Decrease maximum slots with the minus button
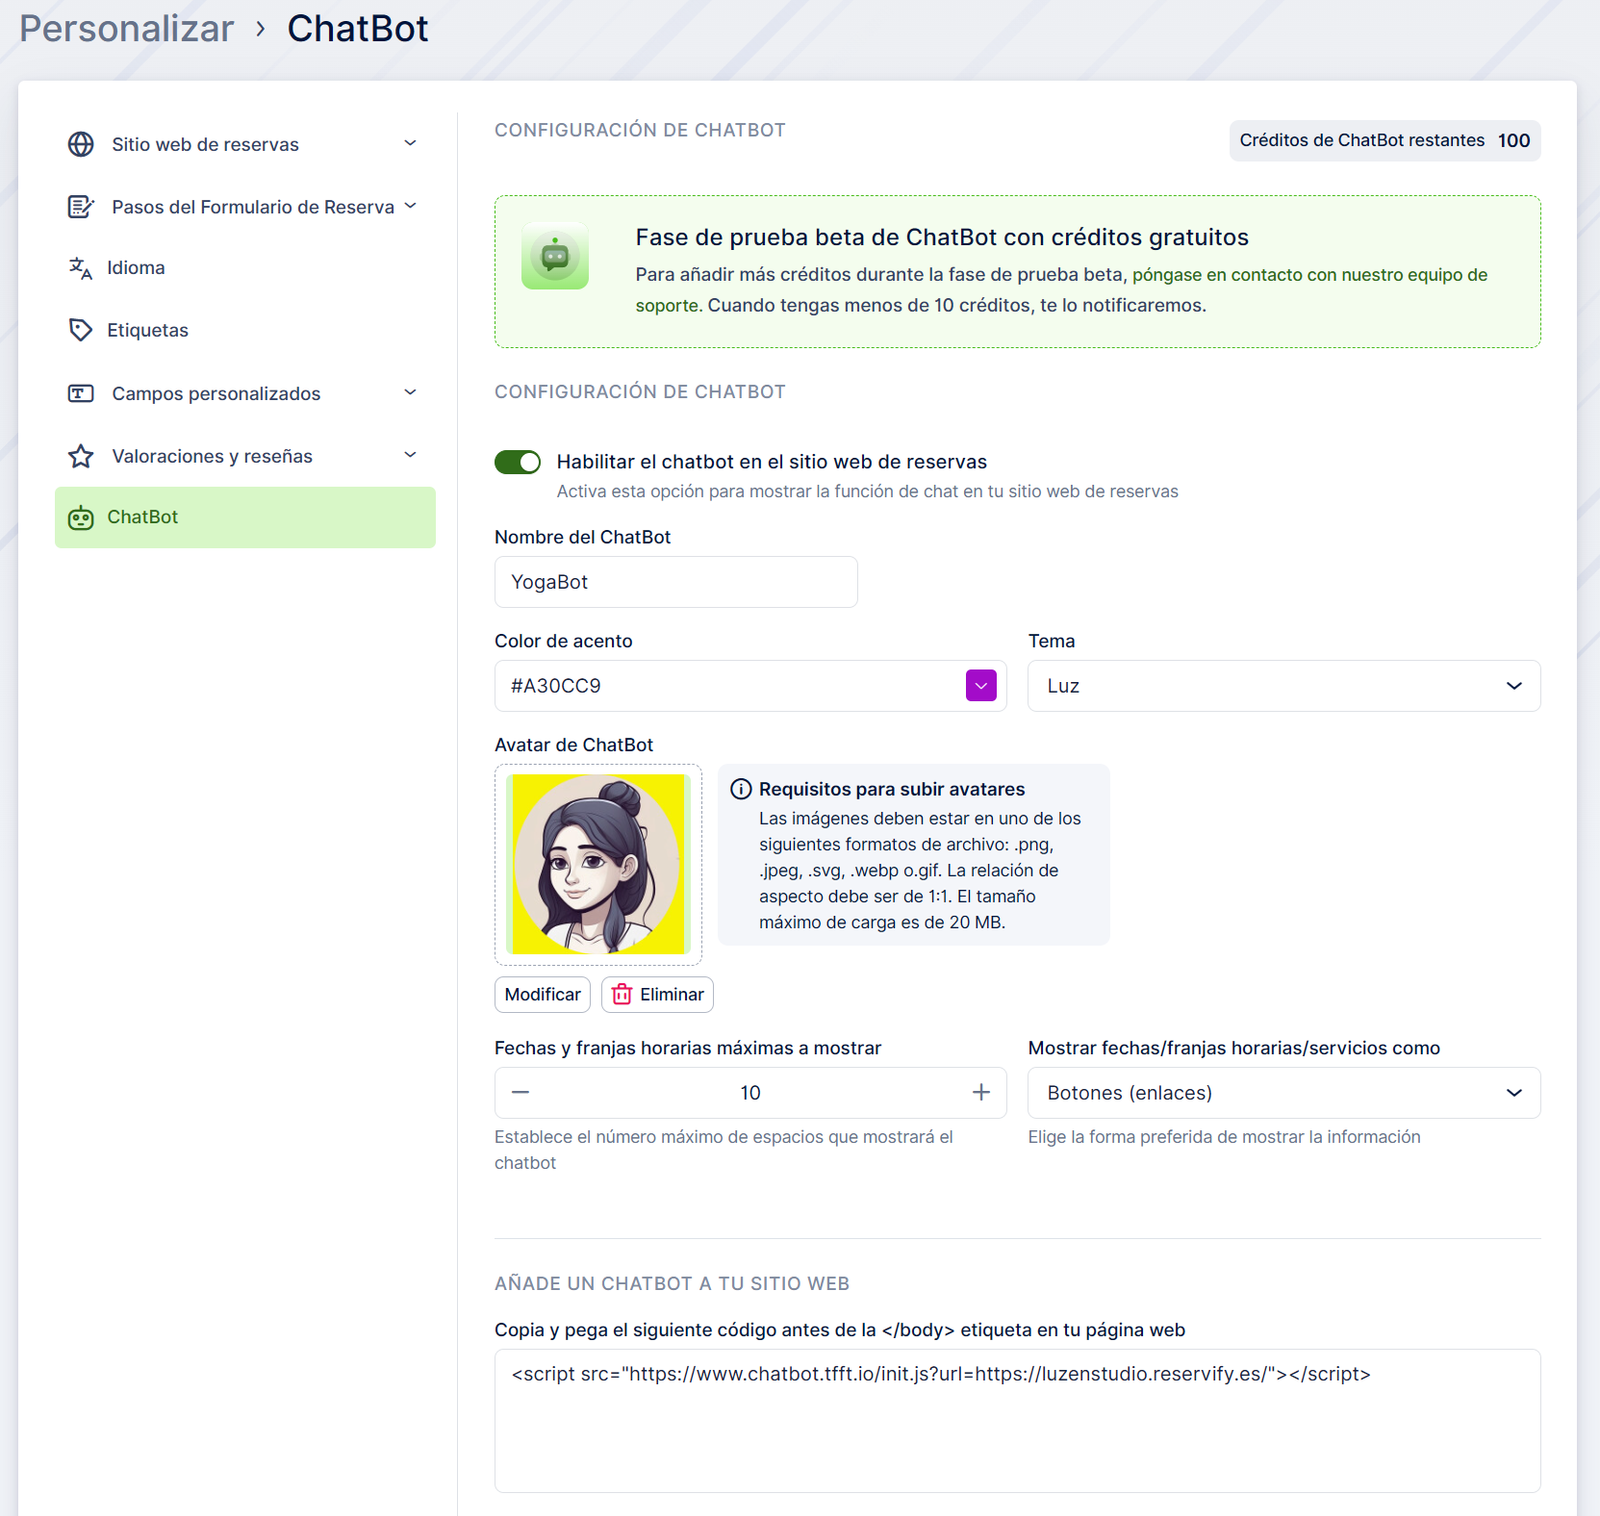 coord(521,1093)
